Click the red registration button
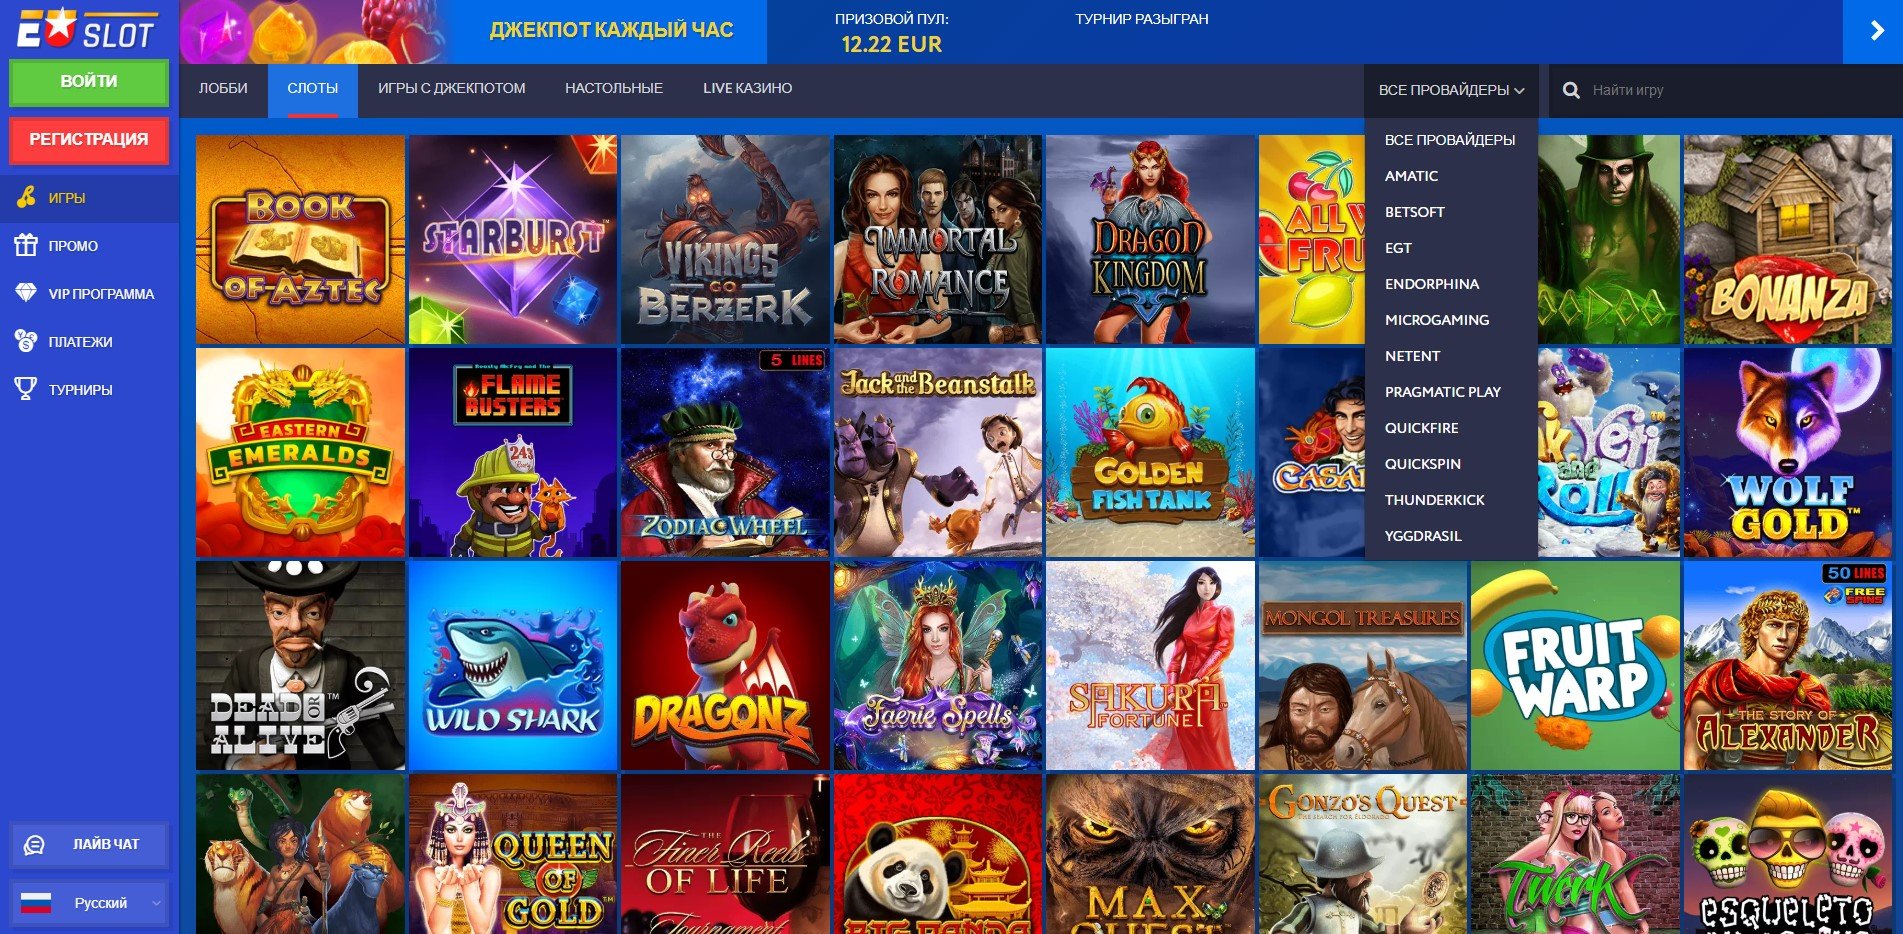 tap(89, 140)
